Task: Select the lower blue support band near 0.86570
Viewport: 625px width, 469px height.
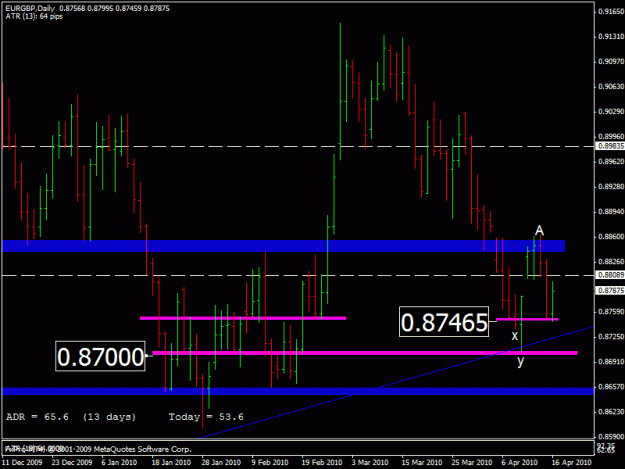Action: click(x=298, y=391)
